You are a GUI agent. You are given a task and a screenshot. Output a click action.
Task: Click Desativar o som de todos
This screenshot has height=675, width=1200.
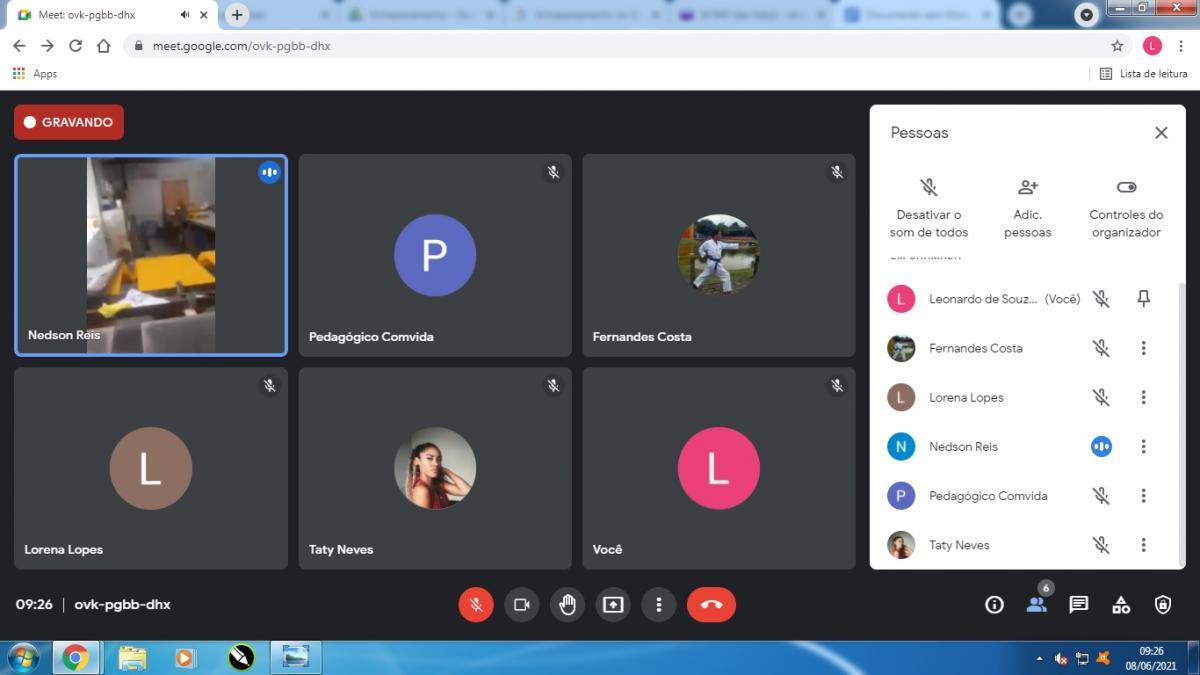tap(929, 209)
